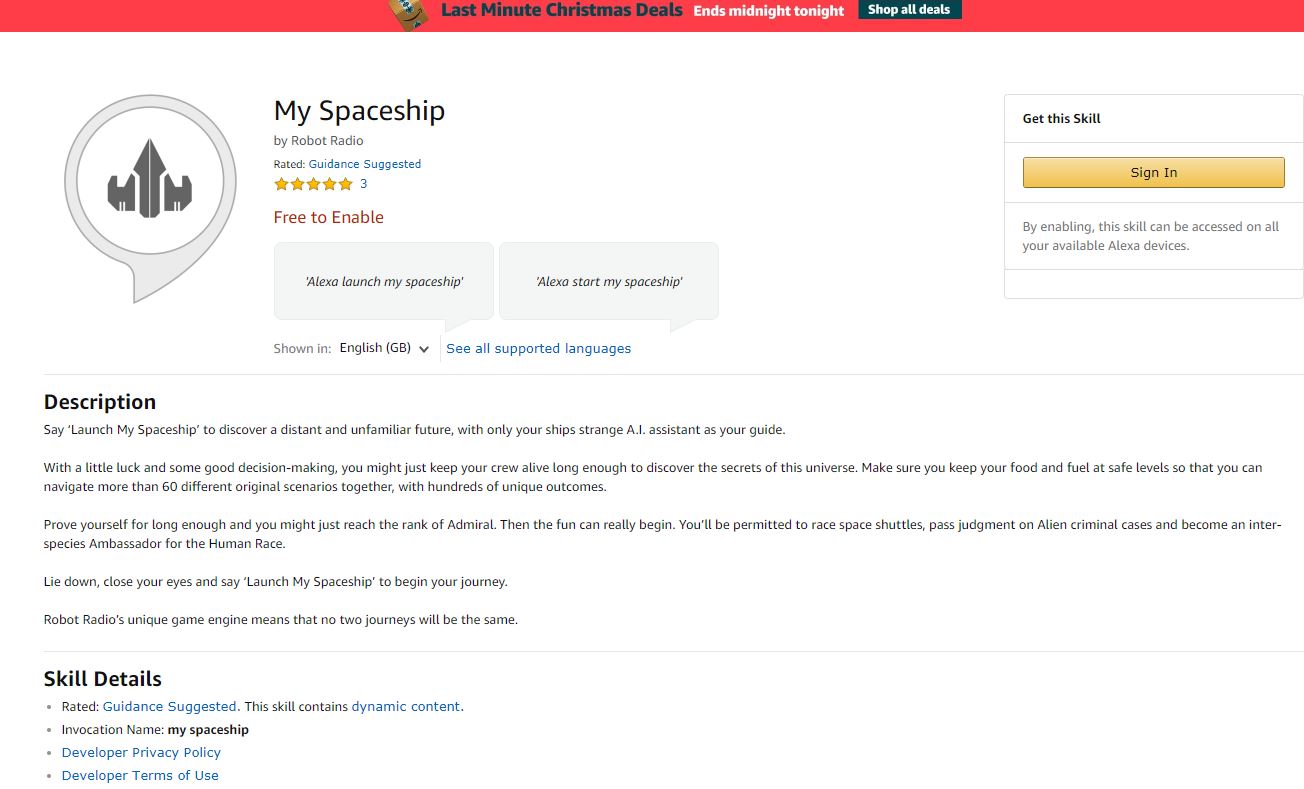Open Guidance Suggested link under the skill title

pos(365,164)
